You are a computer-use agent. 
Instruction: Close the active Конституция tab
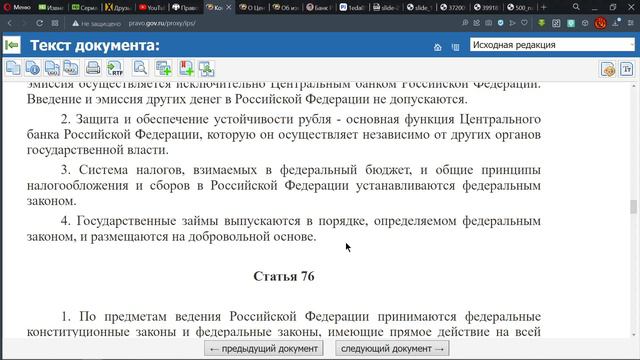(229, 7)
